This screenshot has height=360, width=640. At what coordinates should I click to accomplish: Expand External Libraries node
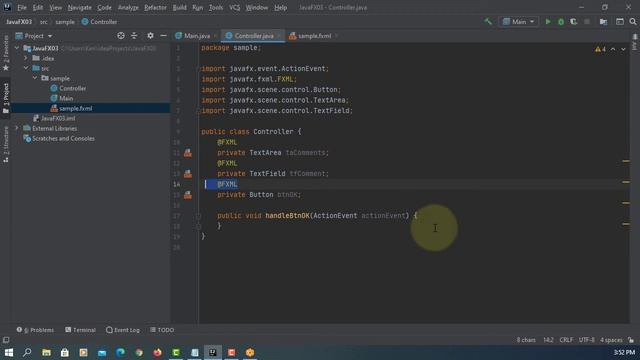pos(17,128)
